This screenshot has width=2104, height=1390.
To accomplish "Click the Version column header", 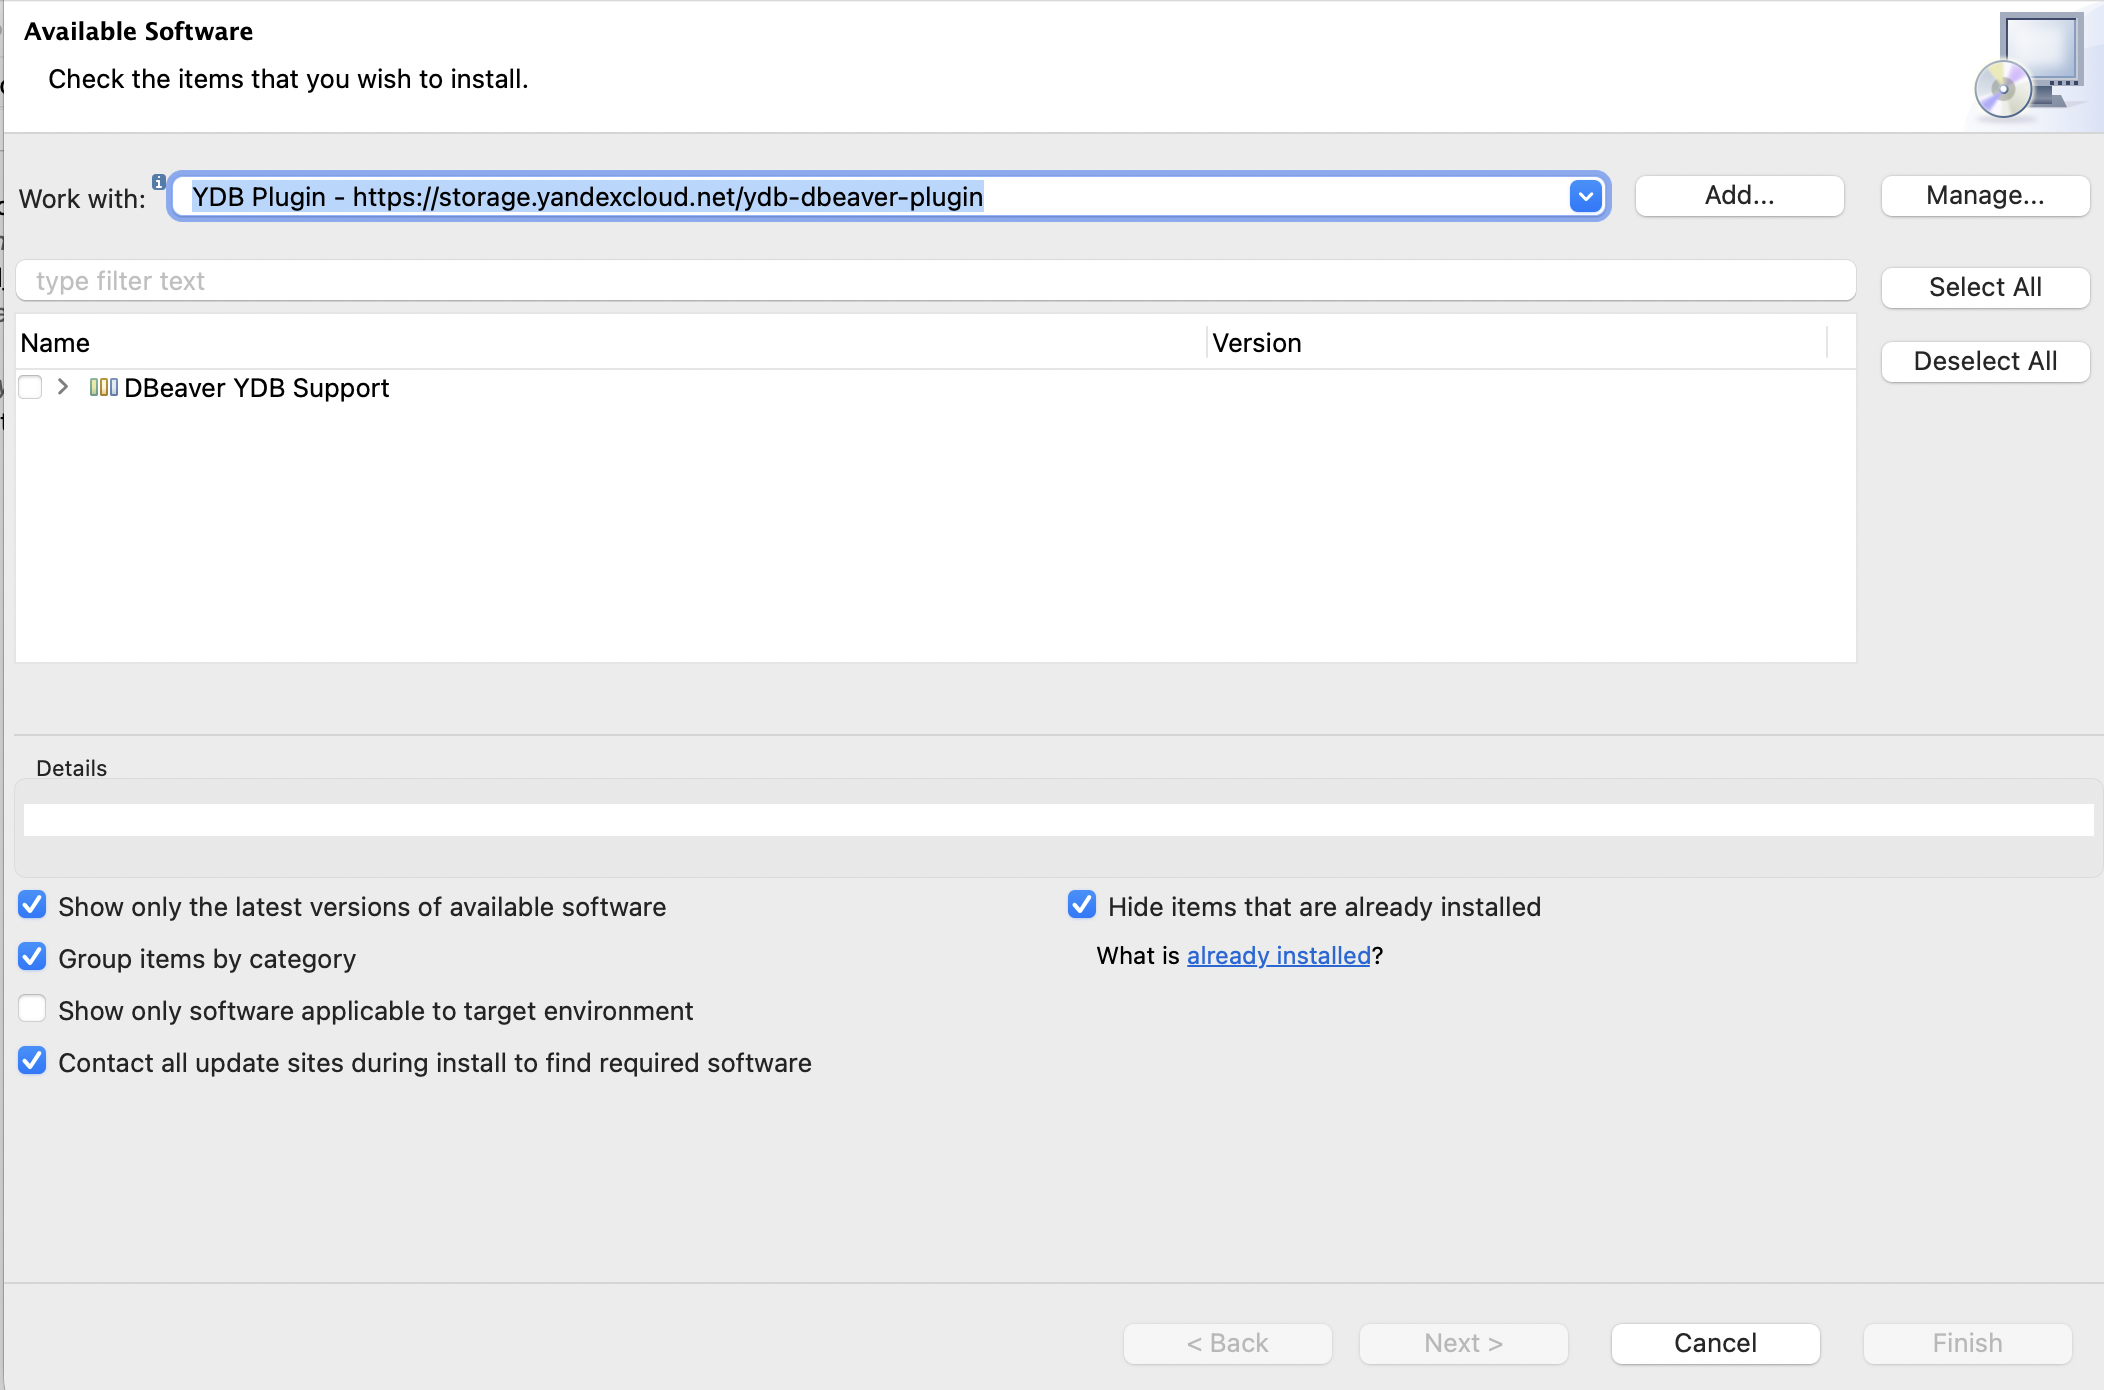I will (x=1516, y=343).
